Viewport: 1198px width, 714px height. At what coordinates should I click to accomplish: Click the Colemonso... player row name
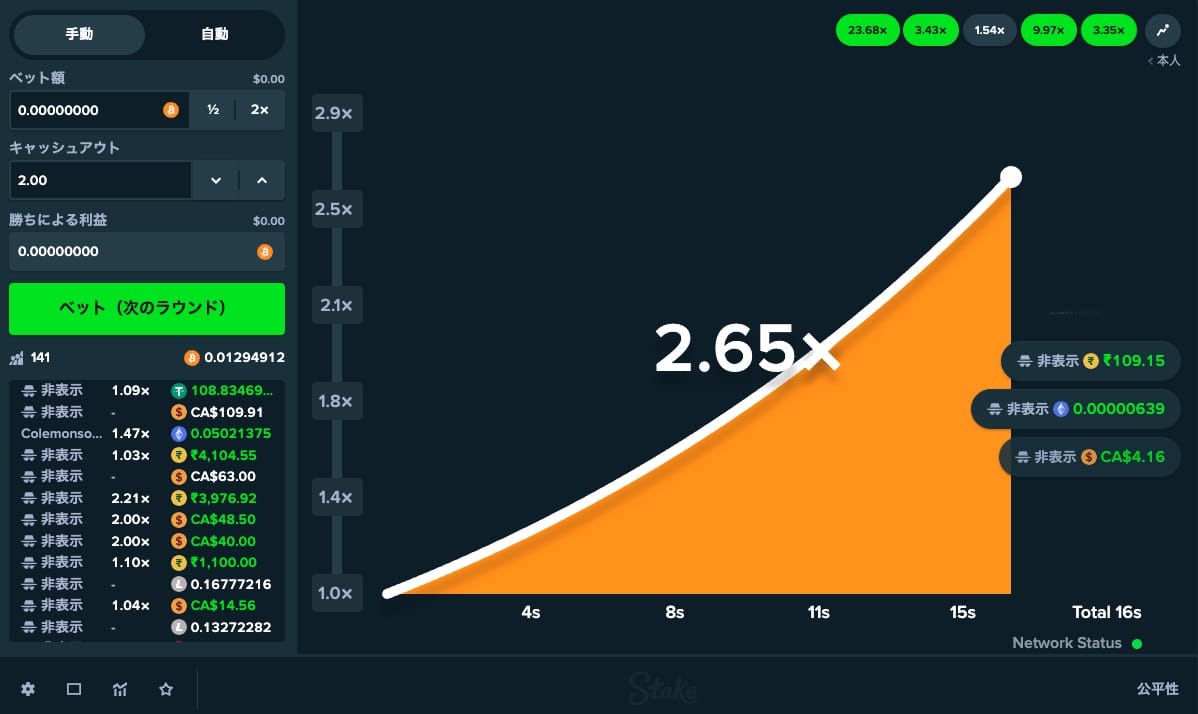tap(61, 434)
